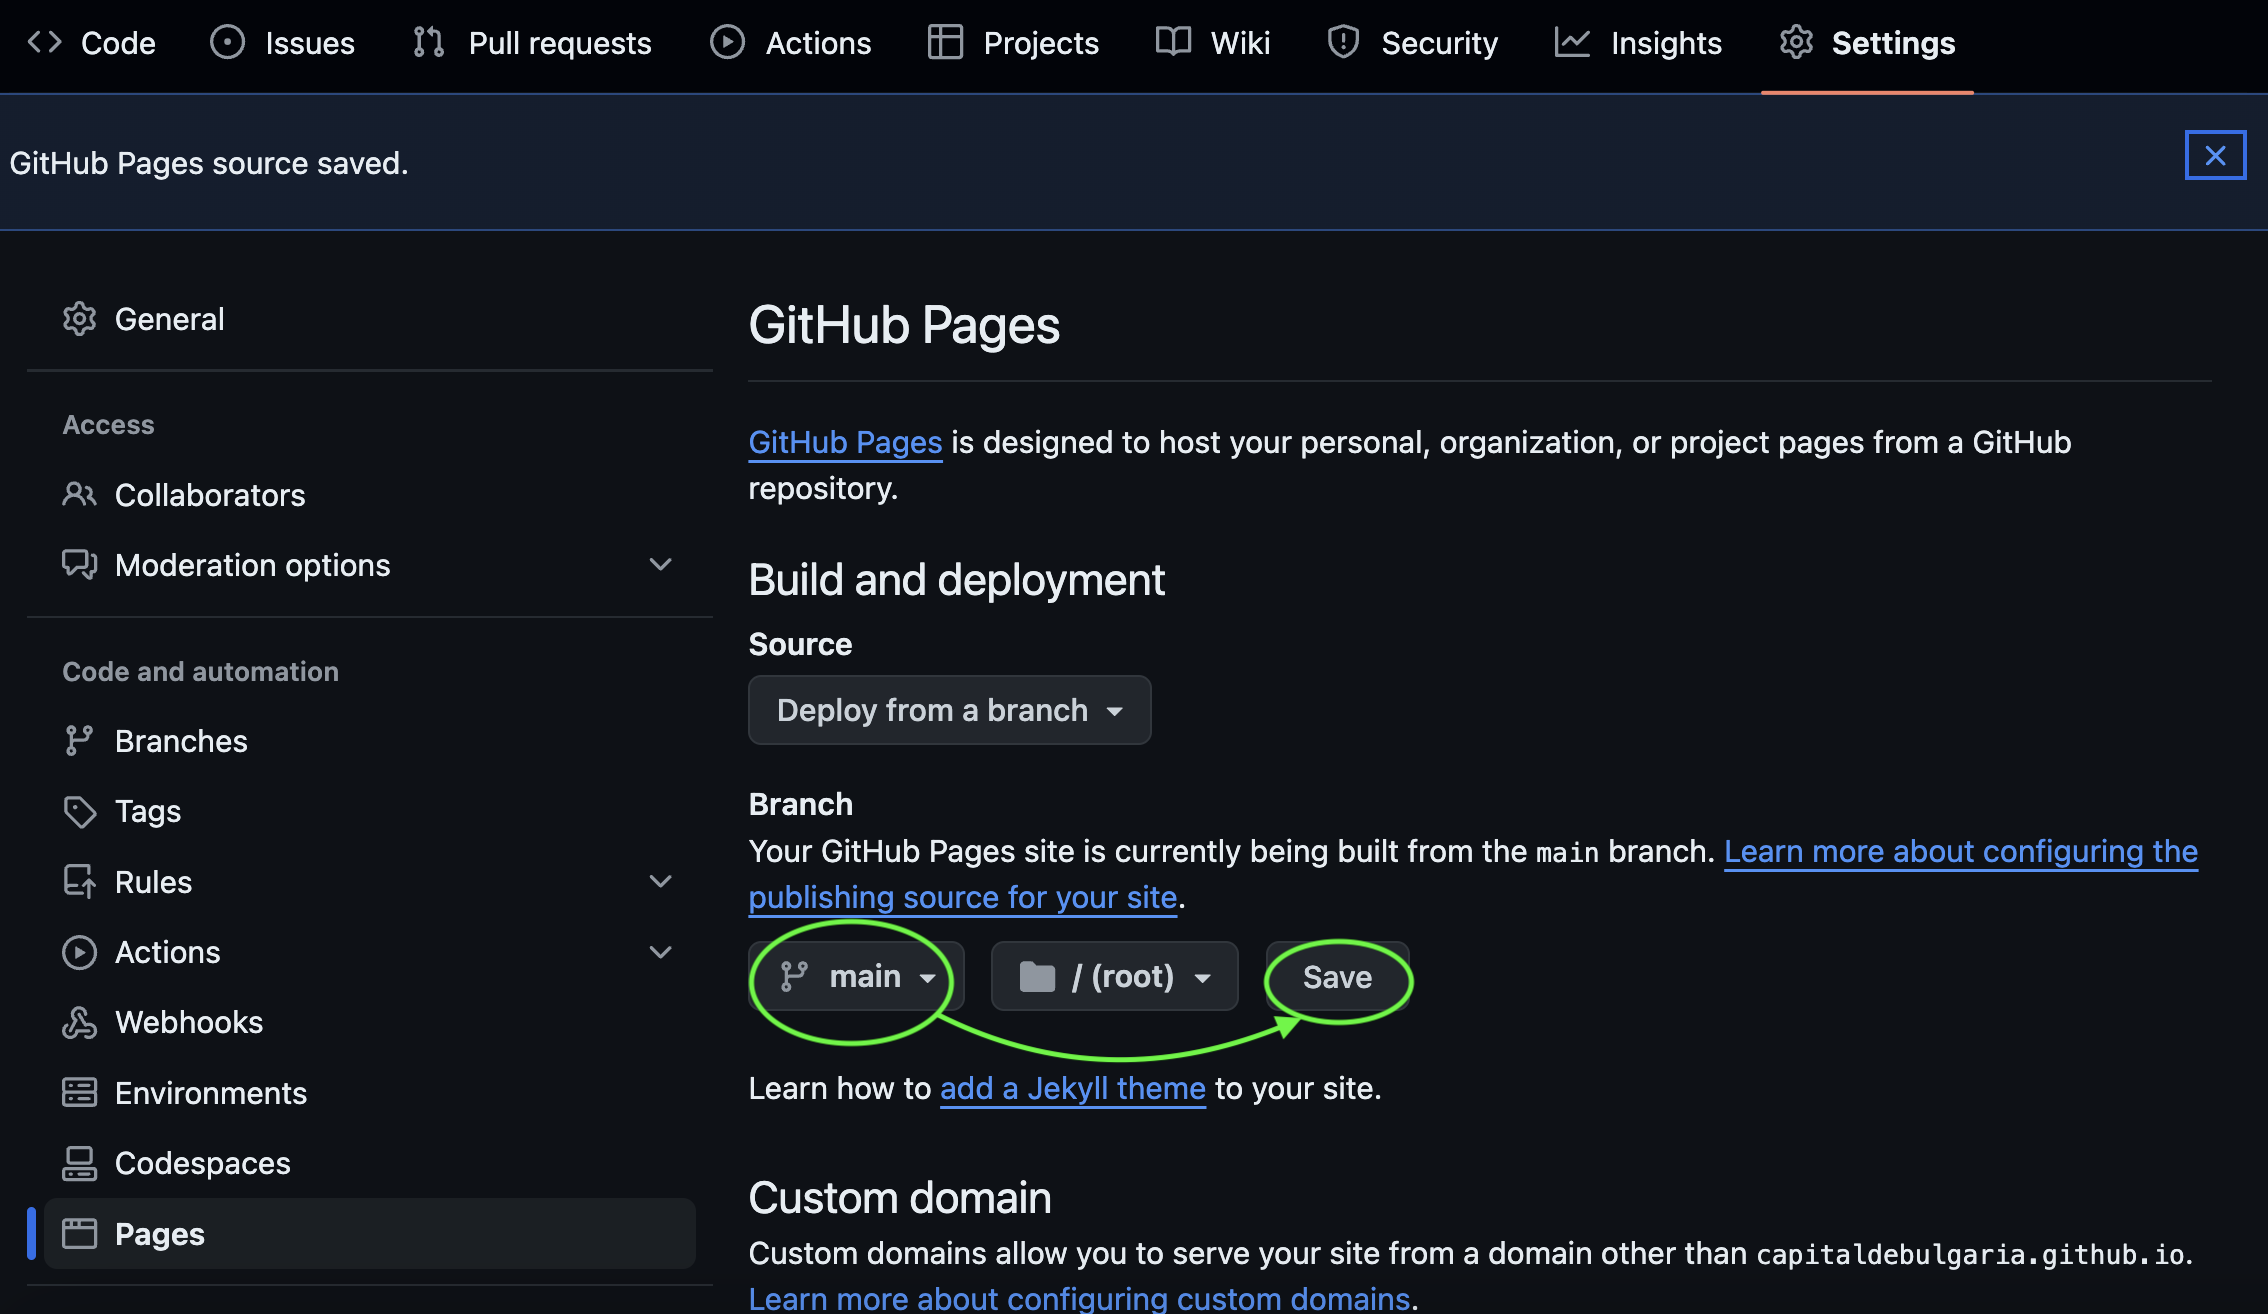Click the Environments server icon

click(x=79, y=1092)
